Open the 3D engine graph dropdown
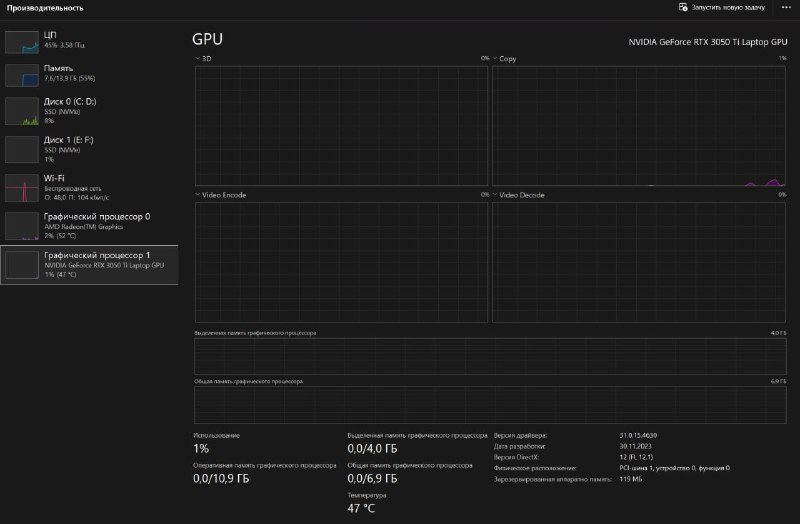The height and width of the screenshot is (524, 800). (197, 59)
